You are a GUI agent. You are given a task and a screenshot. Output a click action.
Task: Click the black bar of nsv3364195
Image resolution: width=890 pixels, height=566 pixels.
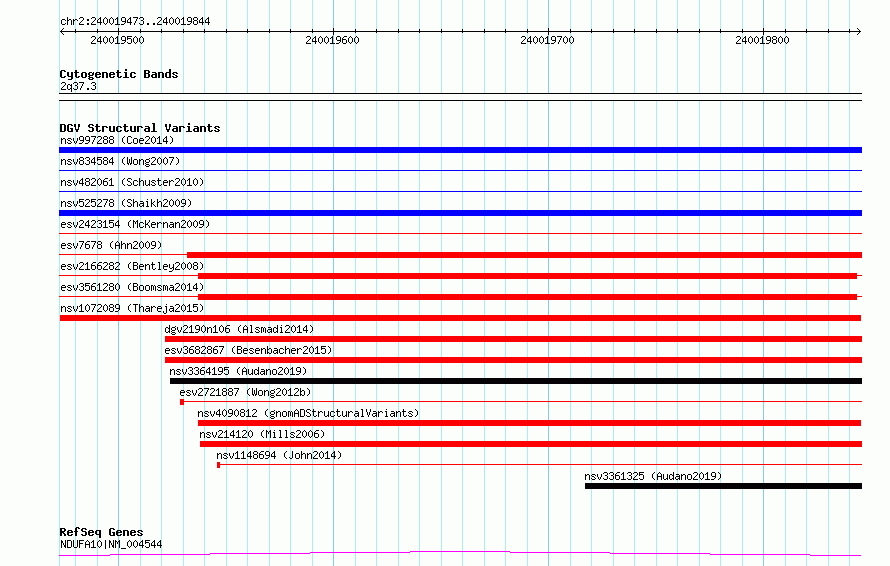516,381
